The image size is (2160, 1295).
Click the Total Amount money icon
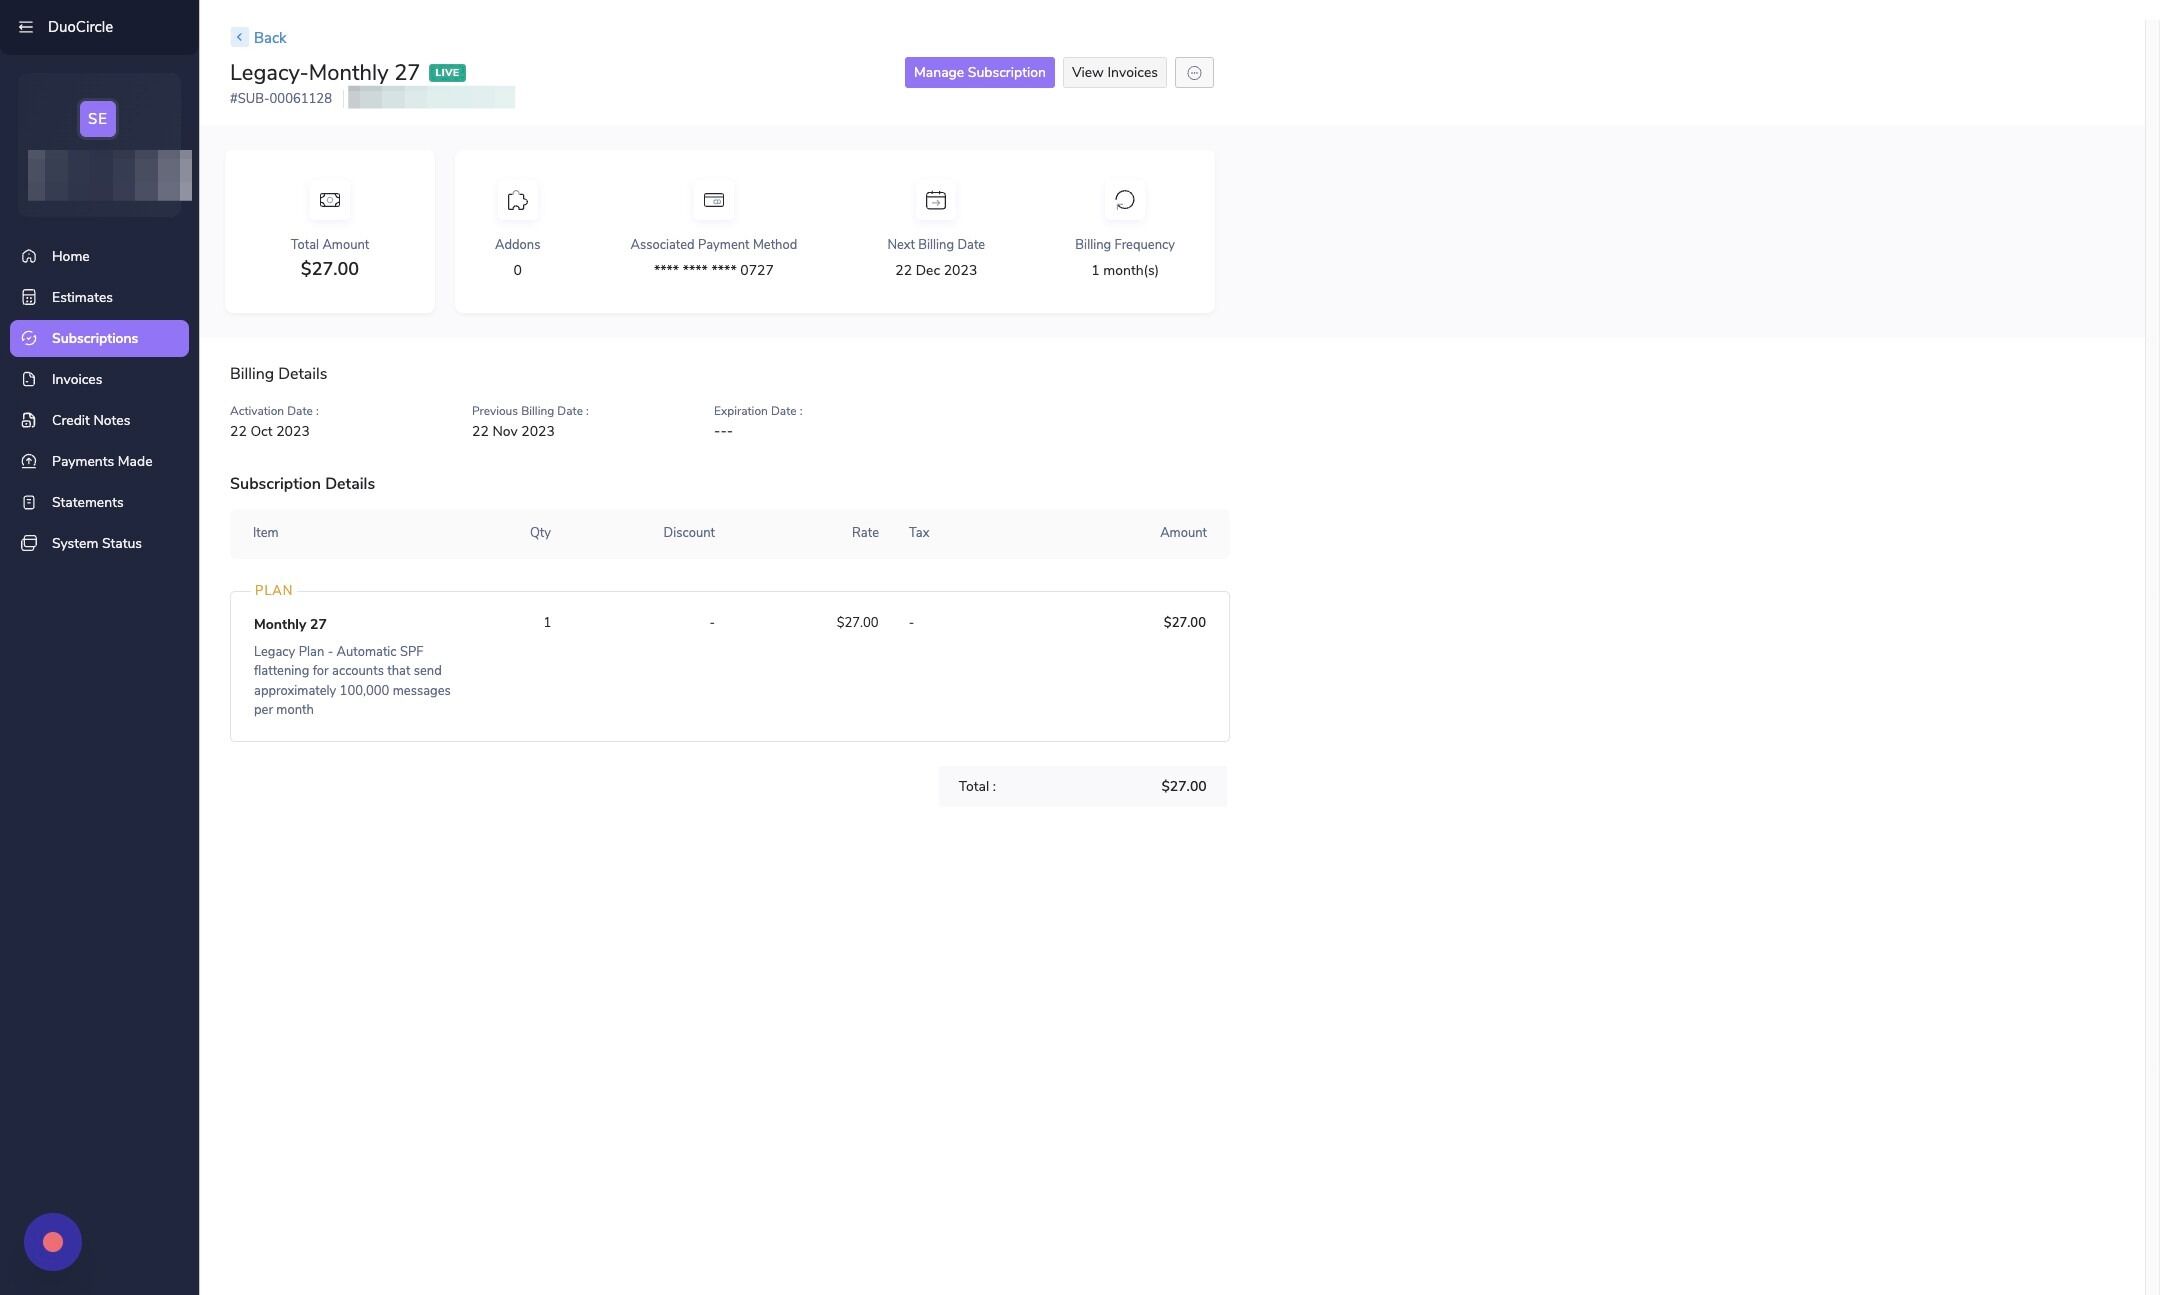(329, 200)
